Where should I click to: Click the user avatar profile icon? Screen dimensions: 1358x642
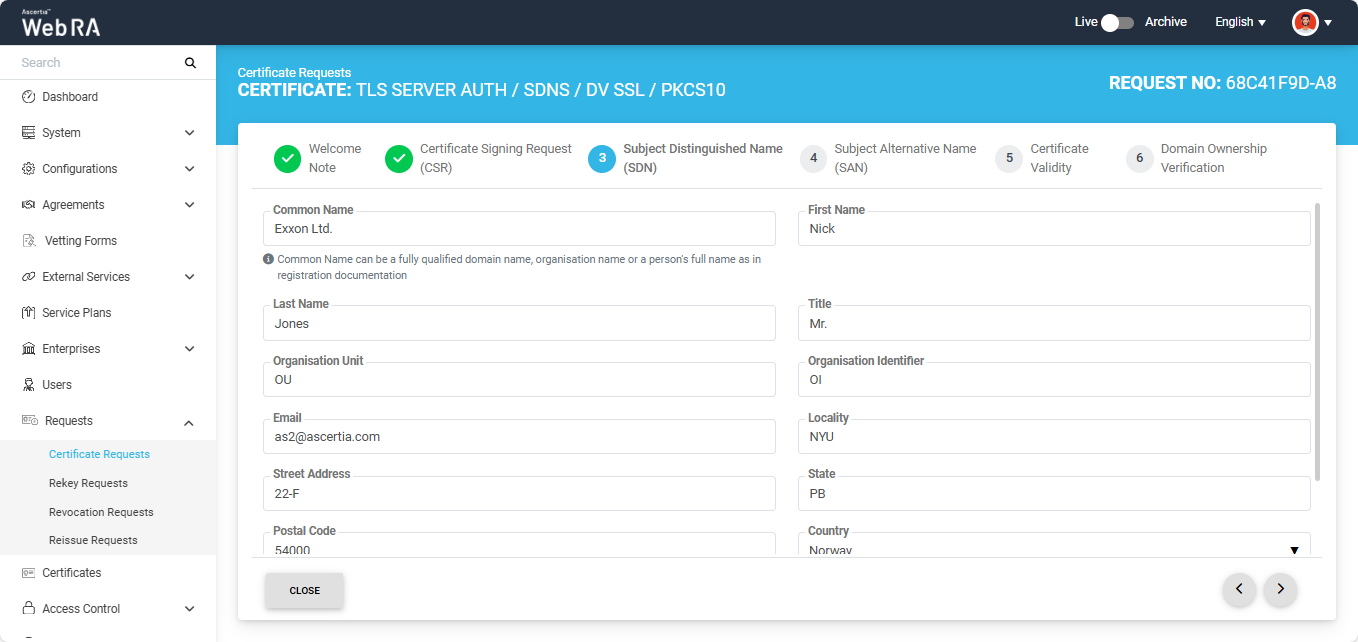click(x=1305, y=22)
